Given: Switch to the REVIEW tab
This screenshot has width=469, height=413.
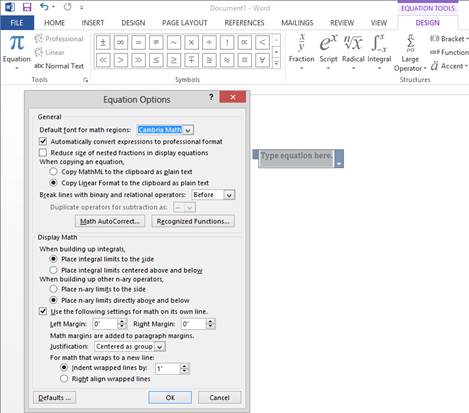Looking at the screenshot, I should click(342, 23).
